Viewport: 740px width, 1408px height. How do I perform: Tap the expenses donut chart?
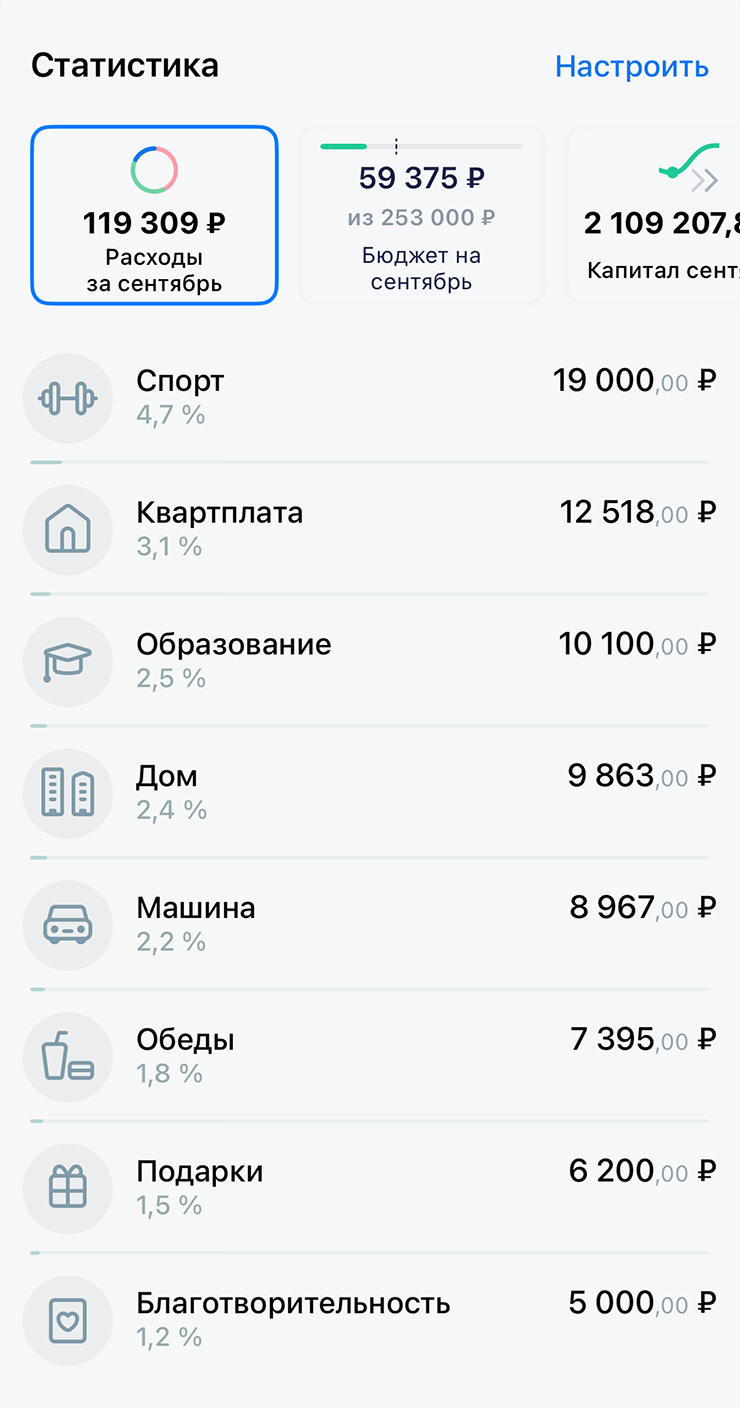tap(154, 170)
